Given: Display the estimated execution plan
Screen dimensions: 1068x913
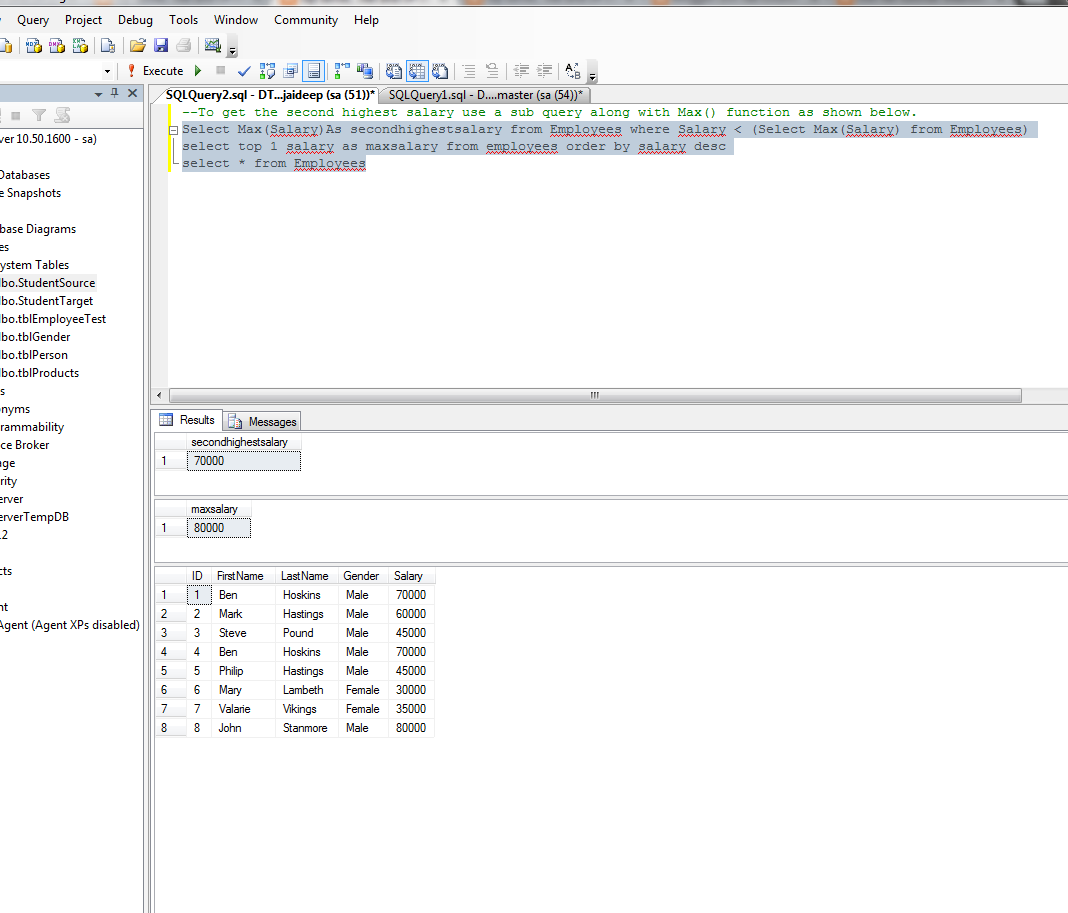Looking at the screenshot, I should point(268,71).
